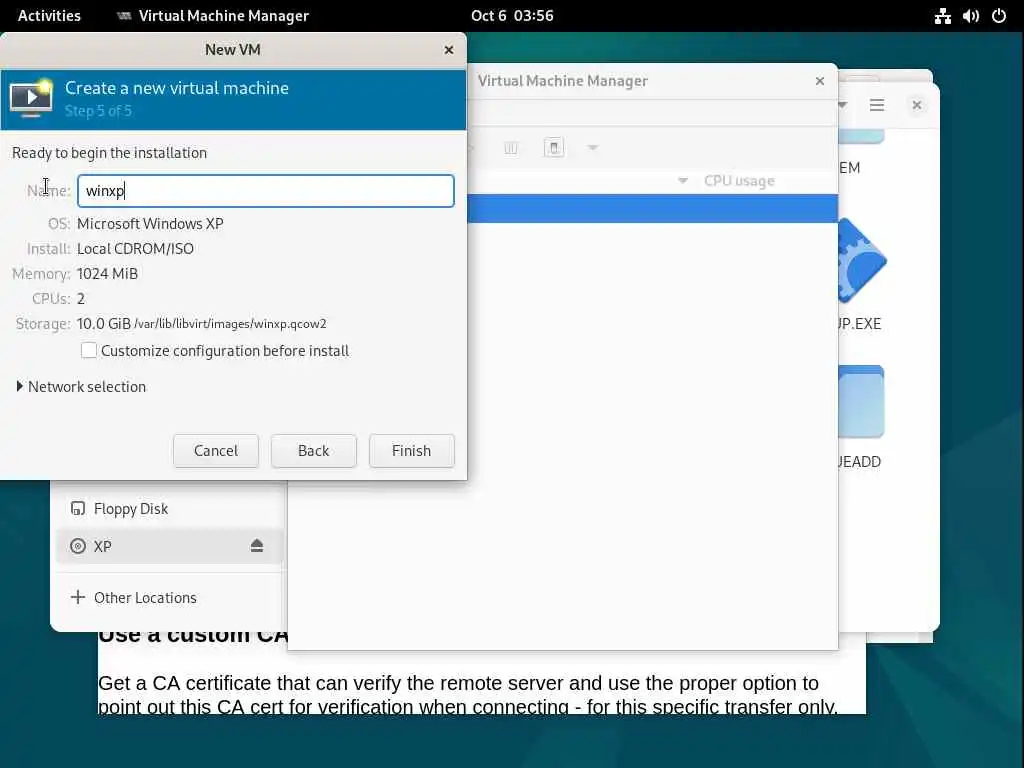The image size is (1024, 768).
Task: Open the view options dropdown in Files
Action: click(842, 105)
